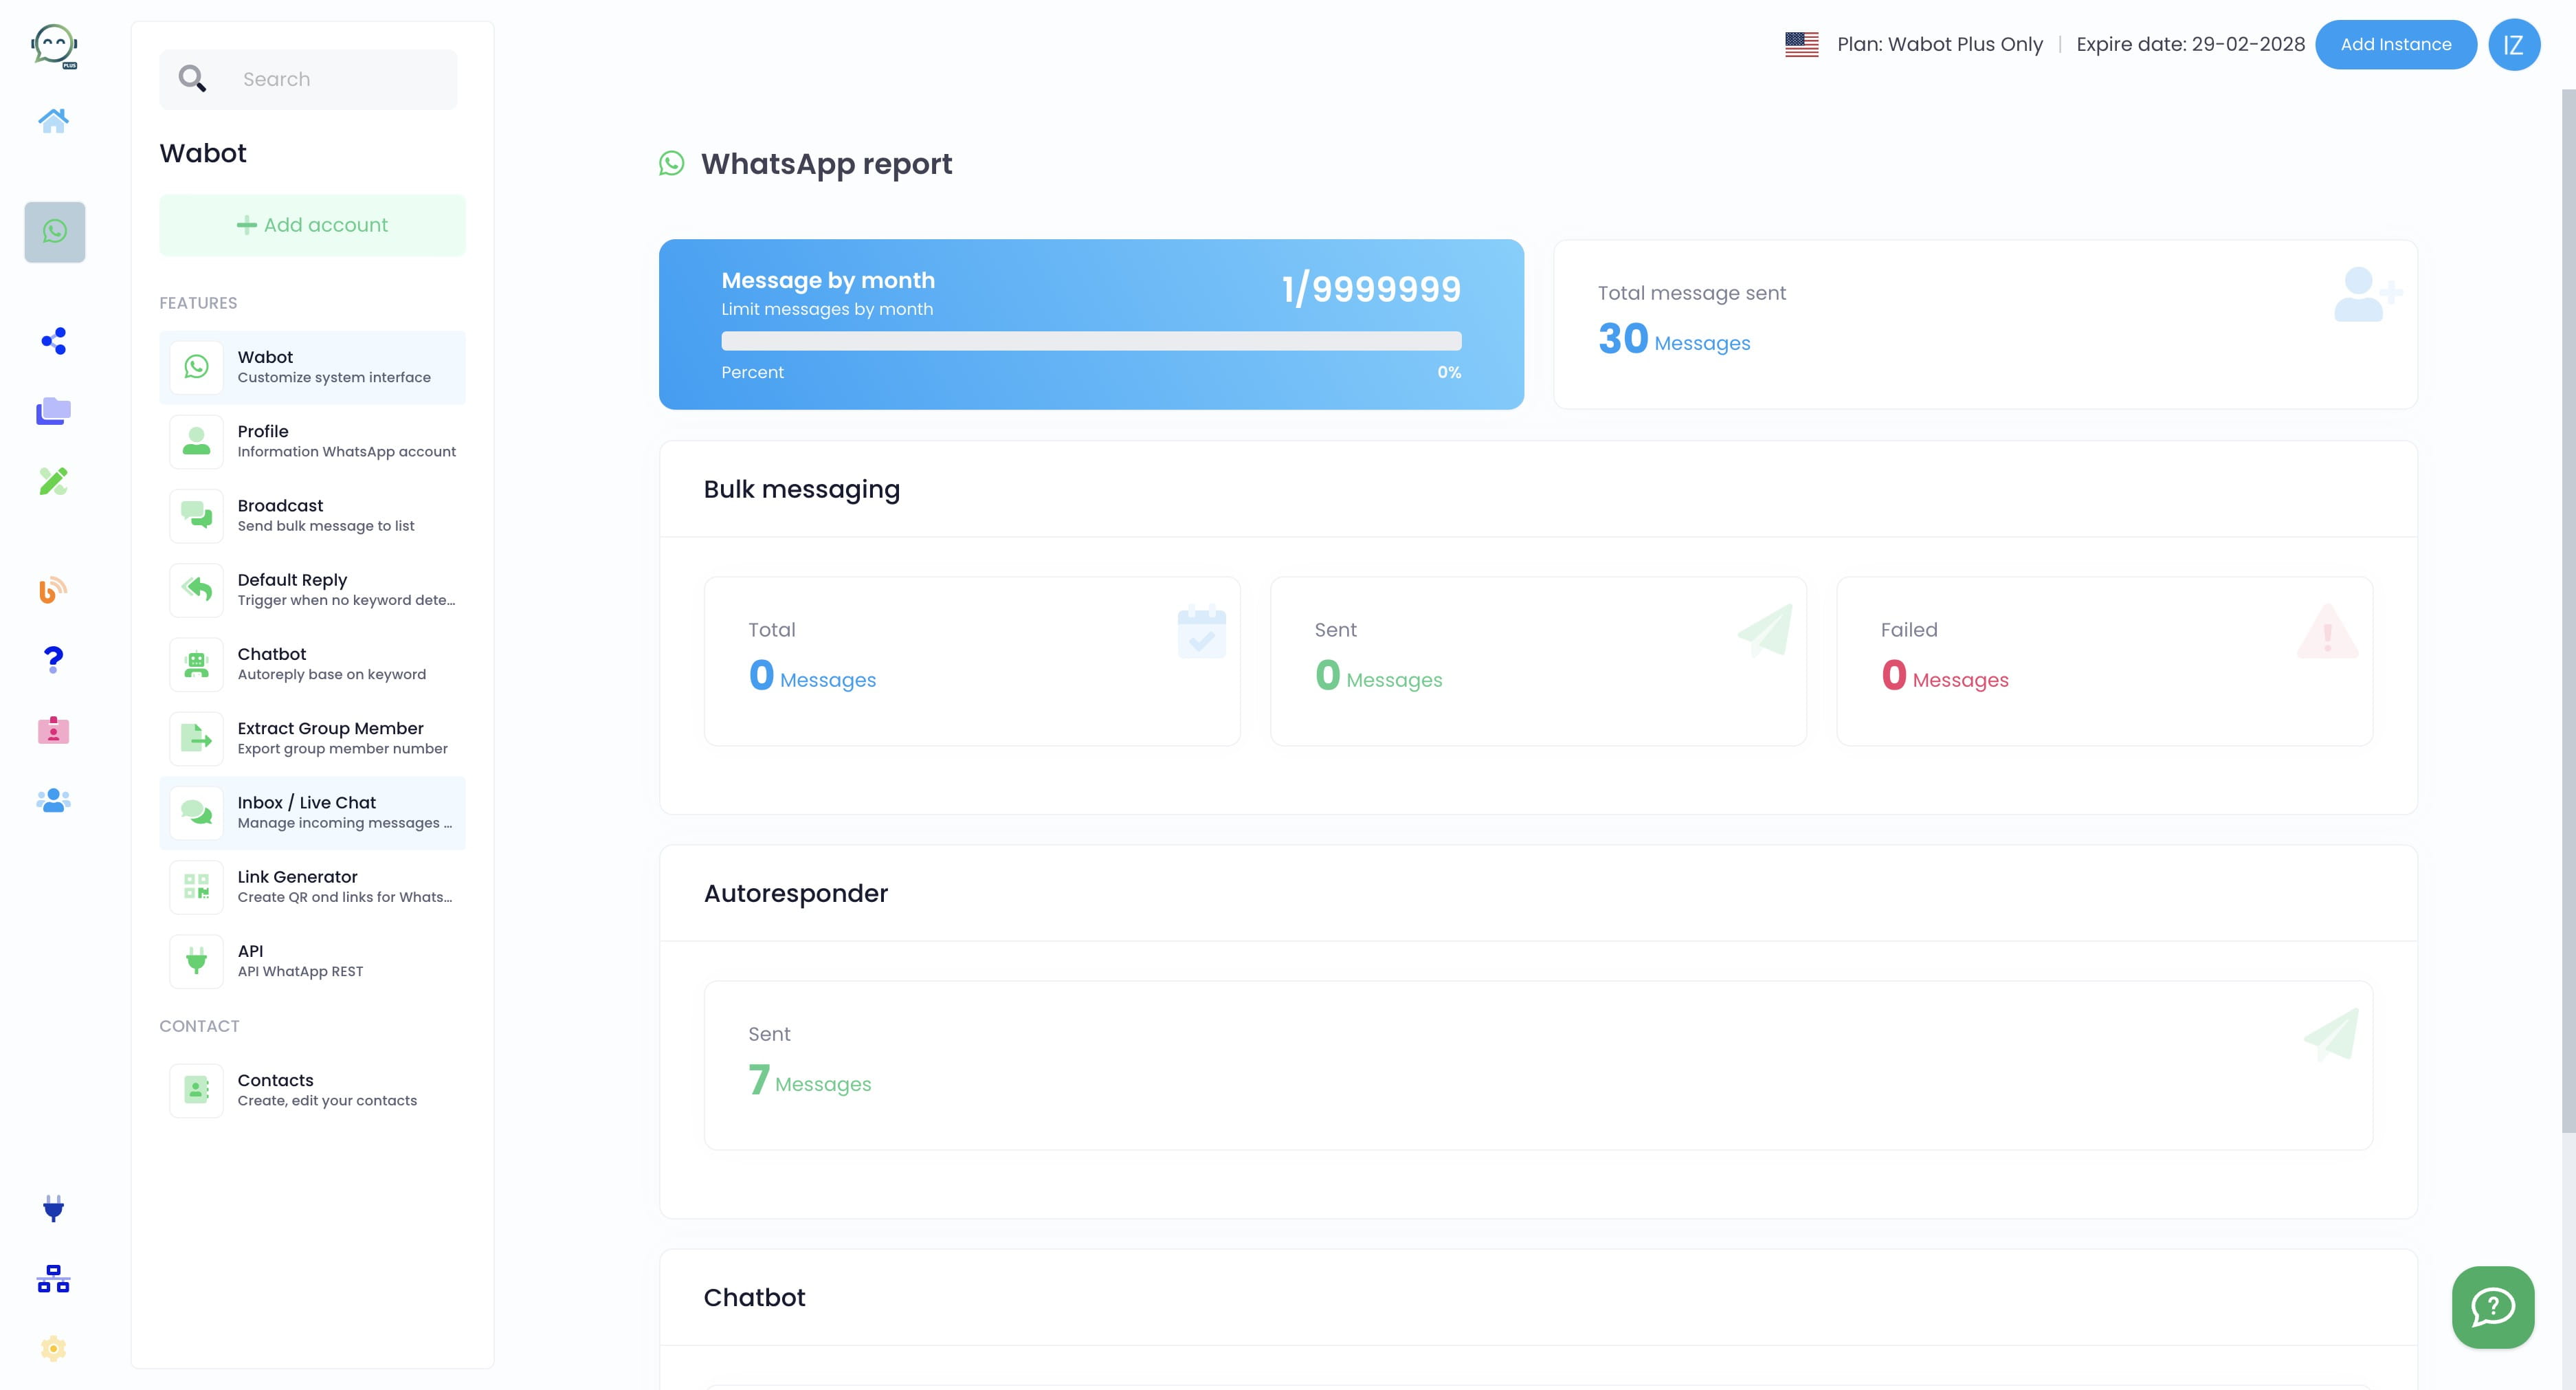Click the '0%' percent value
Image resolution: width=2576 pixels, height=1390 pixels.
coord(1449,372)
